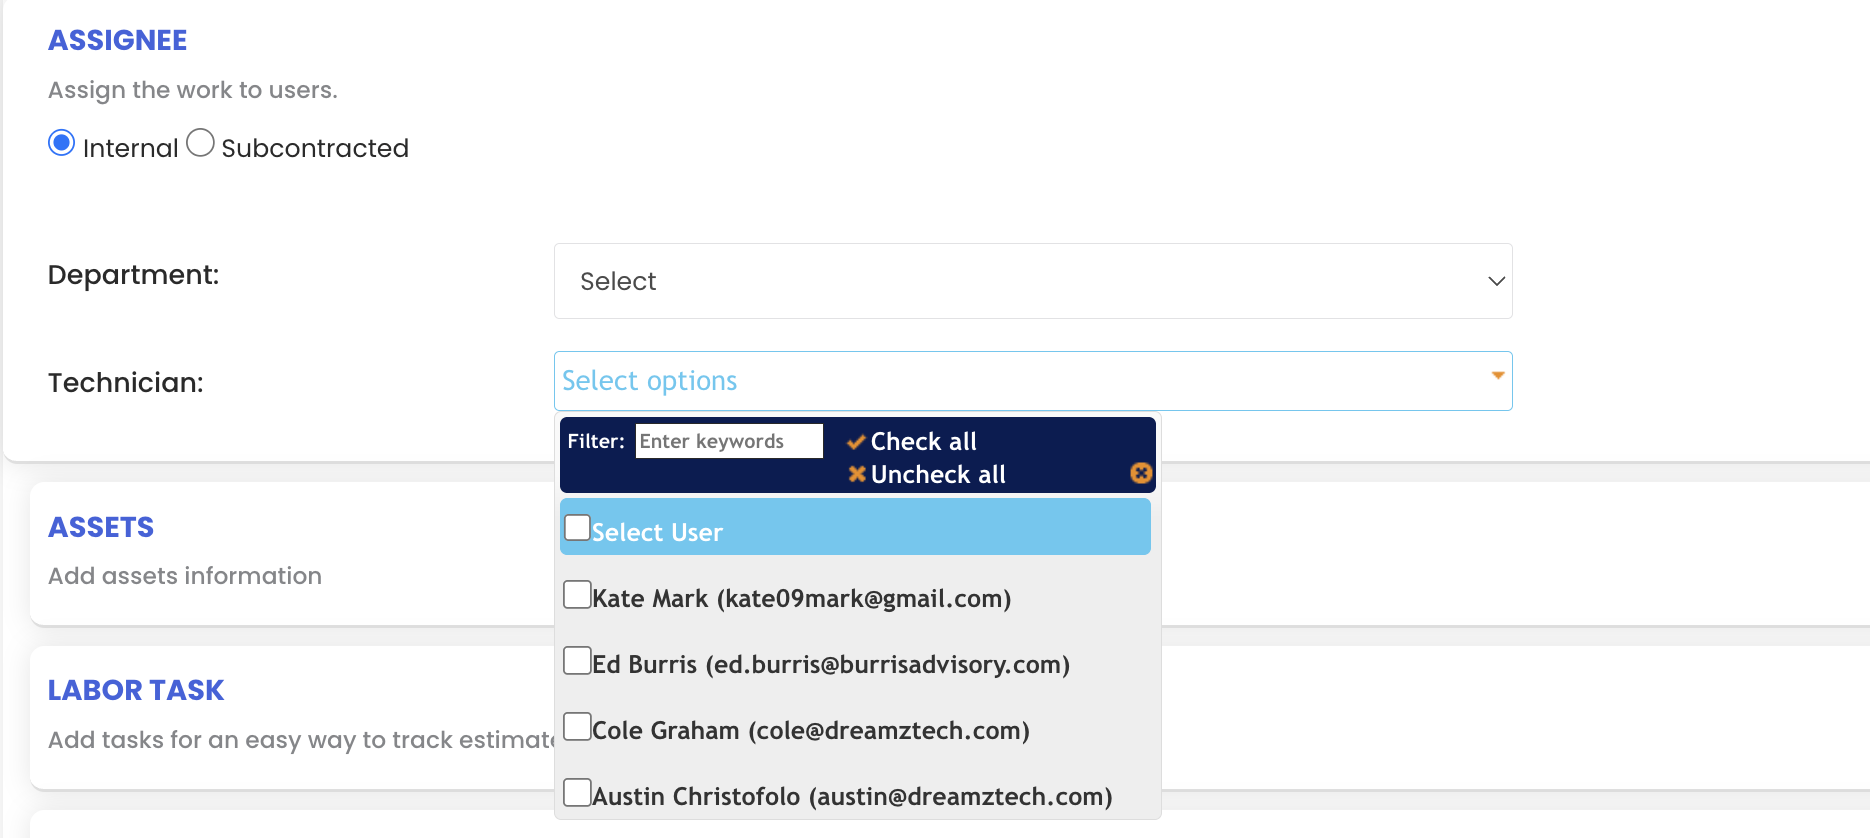This screenshot has width=1870, height=838.
Task: Click the orange checkmark beside Check all
Action: click(856, 442)
